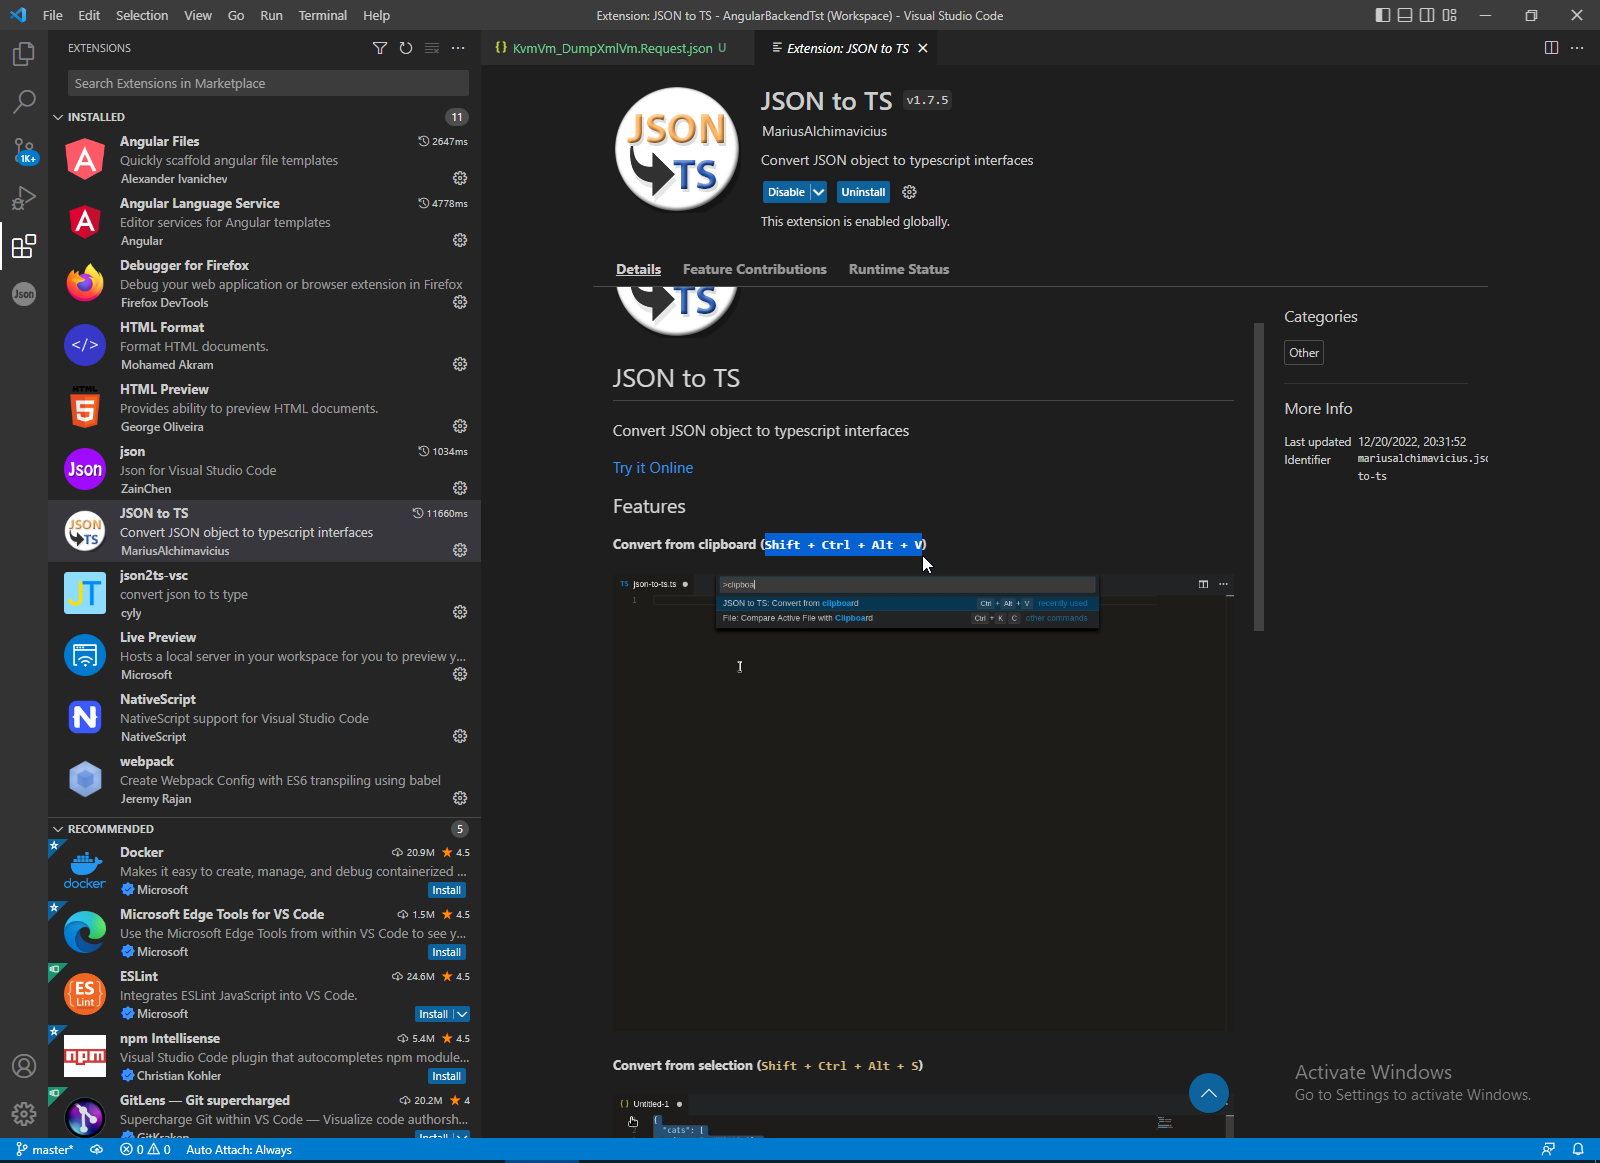The height and width of the screenshot is (1163, 1600).
Task: Click the Other category tag
Action: (1304, 353)
